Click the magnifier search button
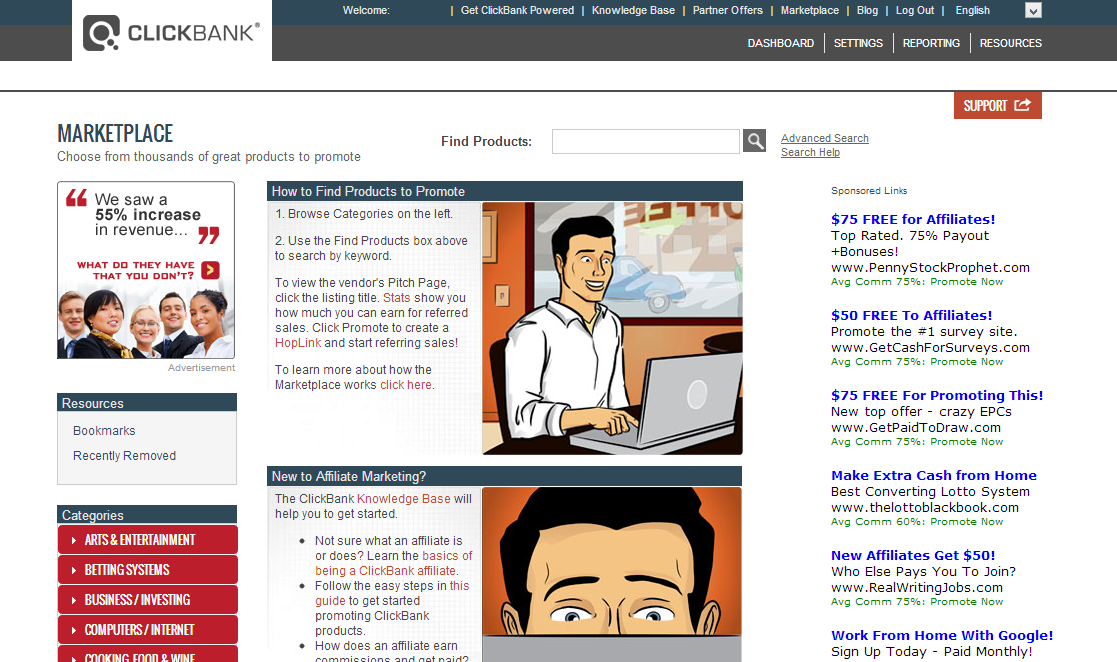 [754, 140]
